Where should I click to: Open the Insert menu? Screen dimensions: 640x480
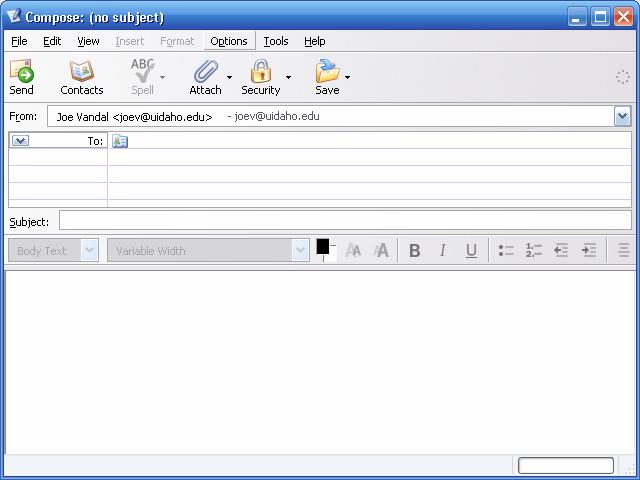[x=129, y=41]
